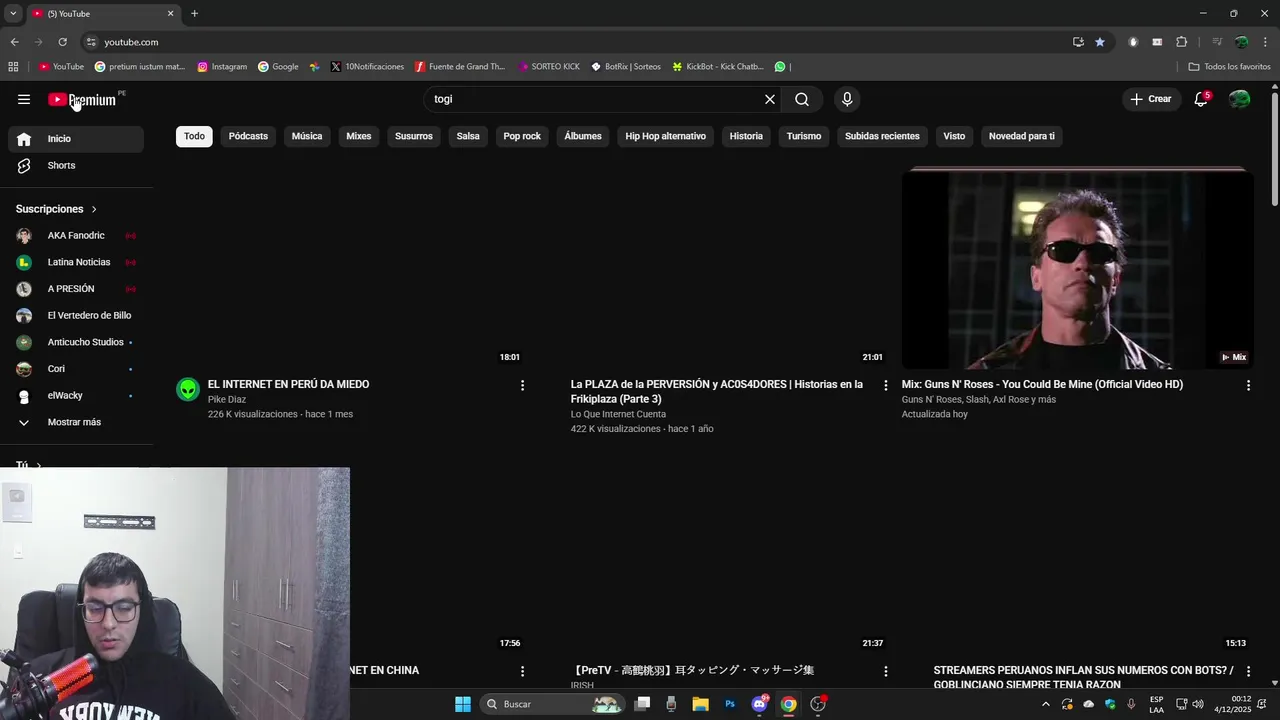The image size is (1280, 720).
Task: Open Shorts from the sidebar
Action: pos(76,165)
